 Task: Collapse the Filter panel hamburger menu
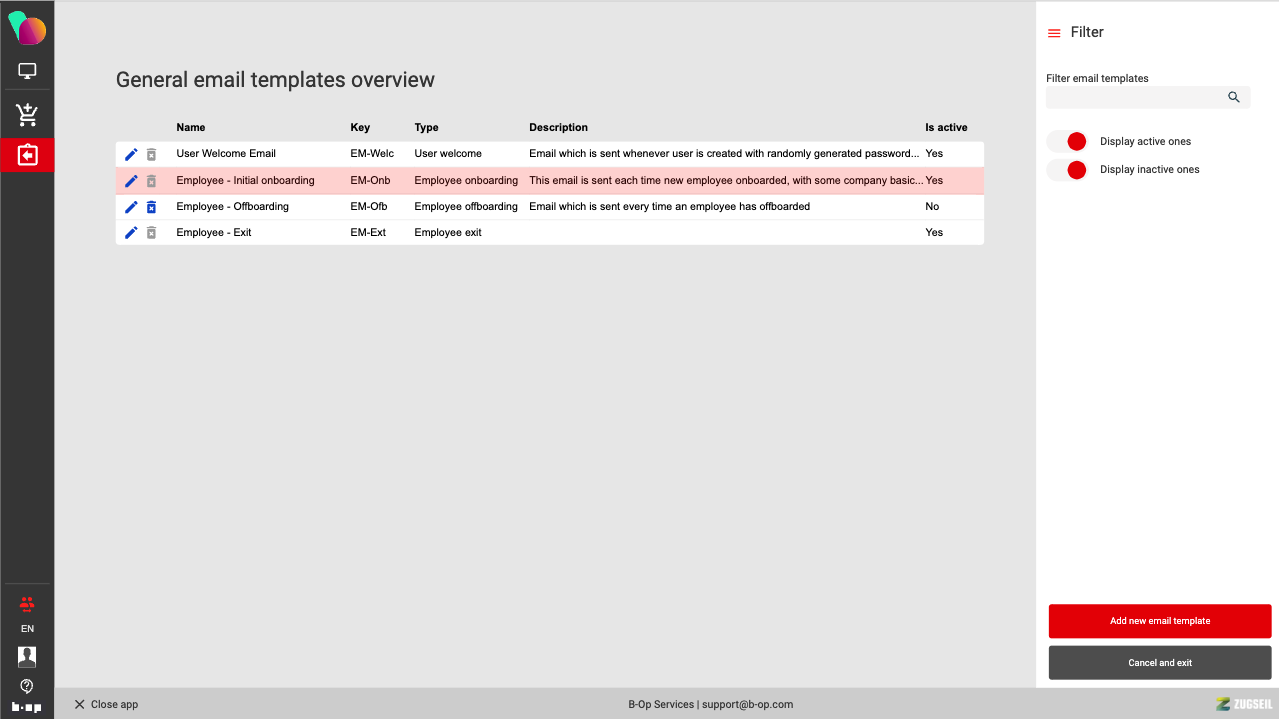(x=1054, y=33)
